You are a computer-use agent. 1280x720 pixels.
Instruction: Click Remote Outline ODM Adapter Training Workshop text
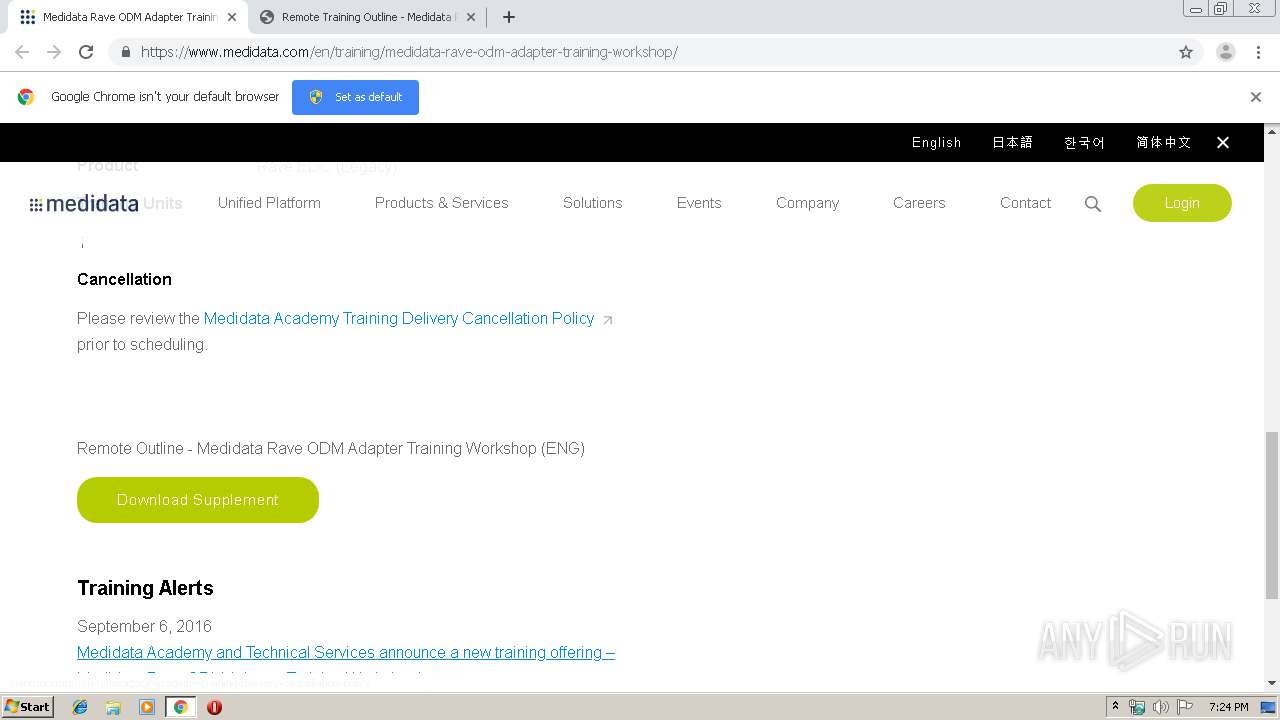pyautogui.click(x=331, y=448)
